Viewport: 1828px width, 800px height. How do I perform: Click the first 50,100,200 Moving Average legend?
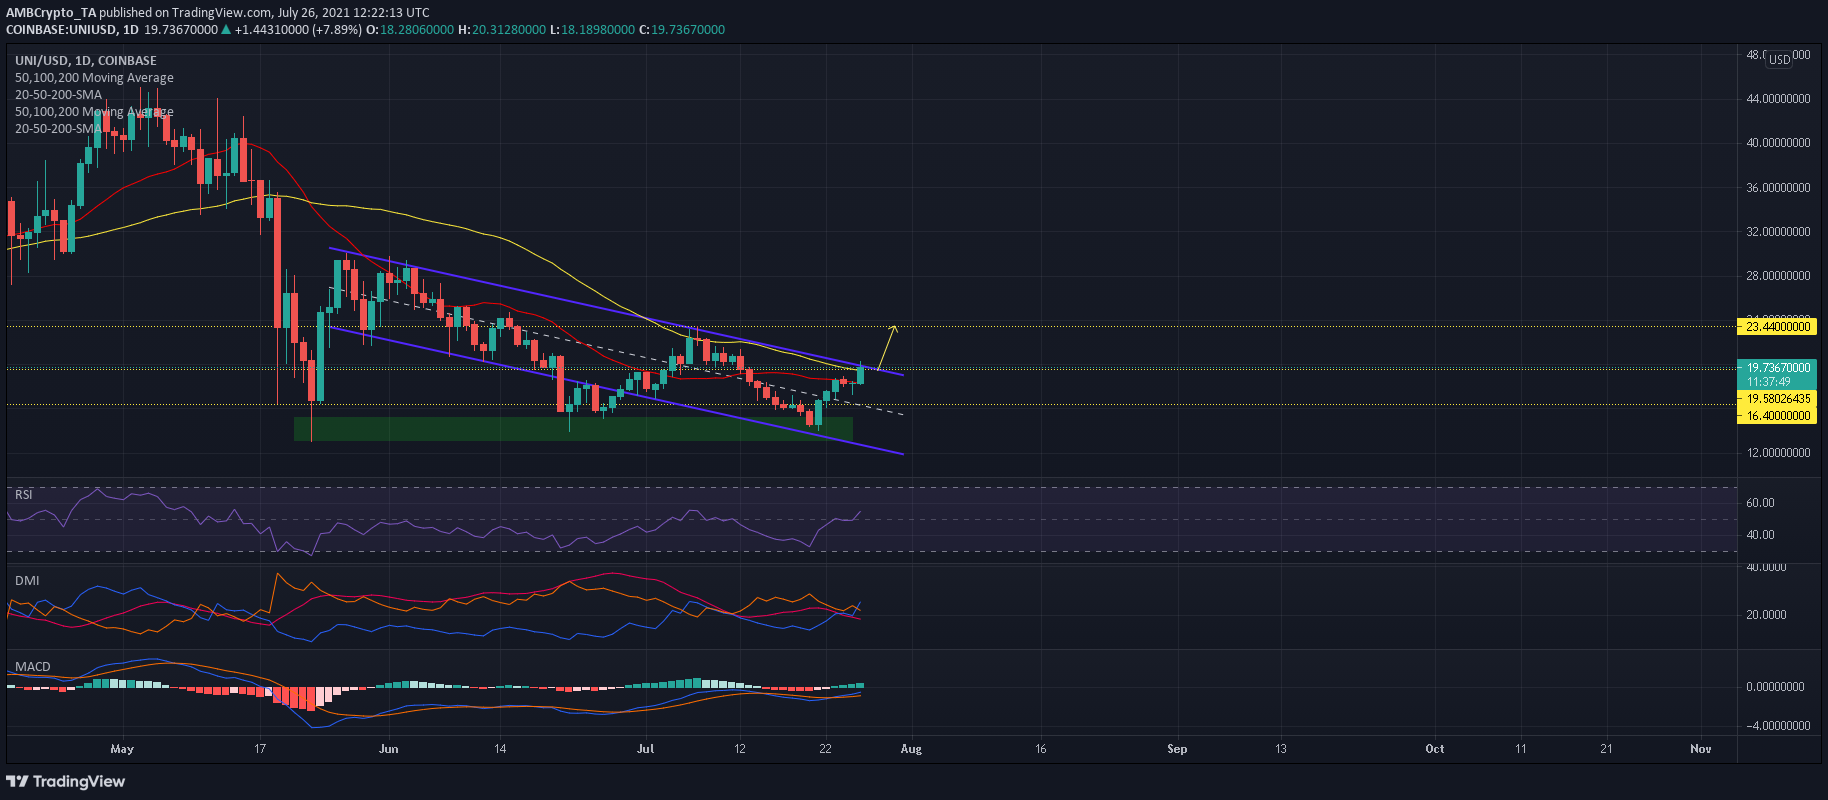pos(94,78)
